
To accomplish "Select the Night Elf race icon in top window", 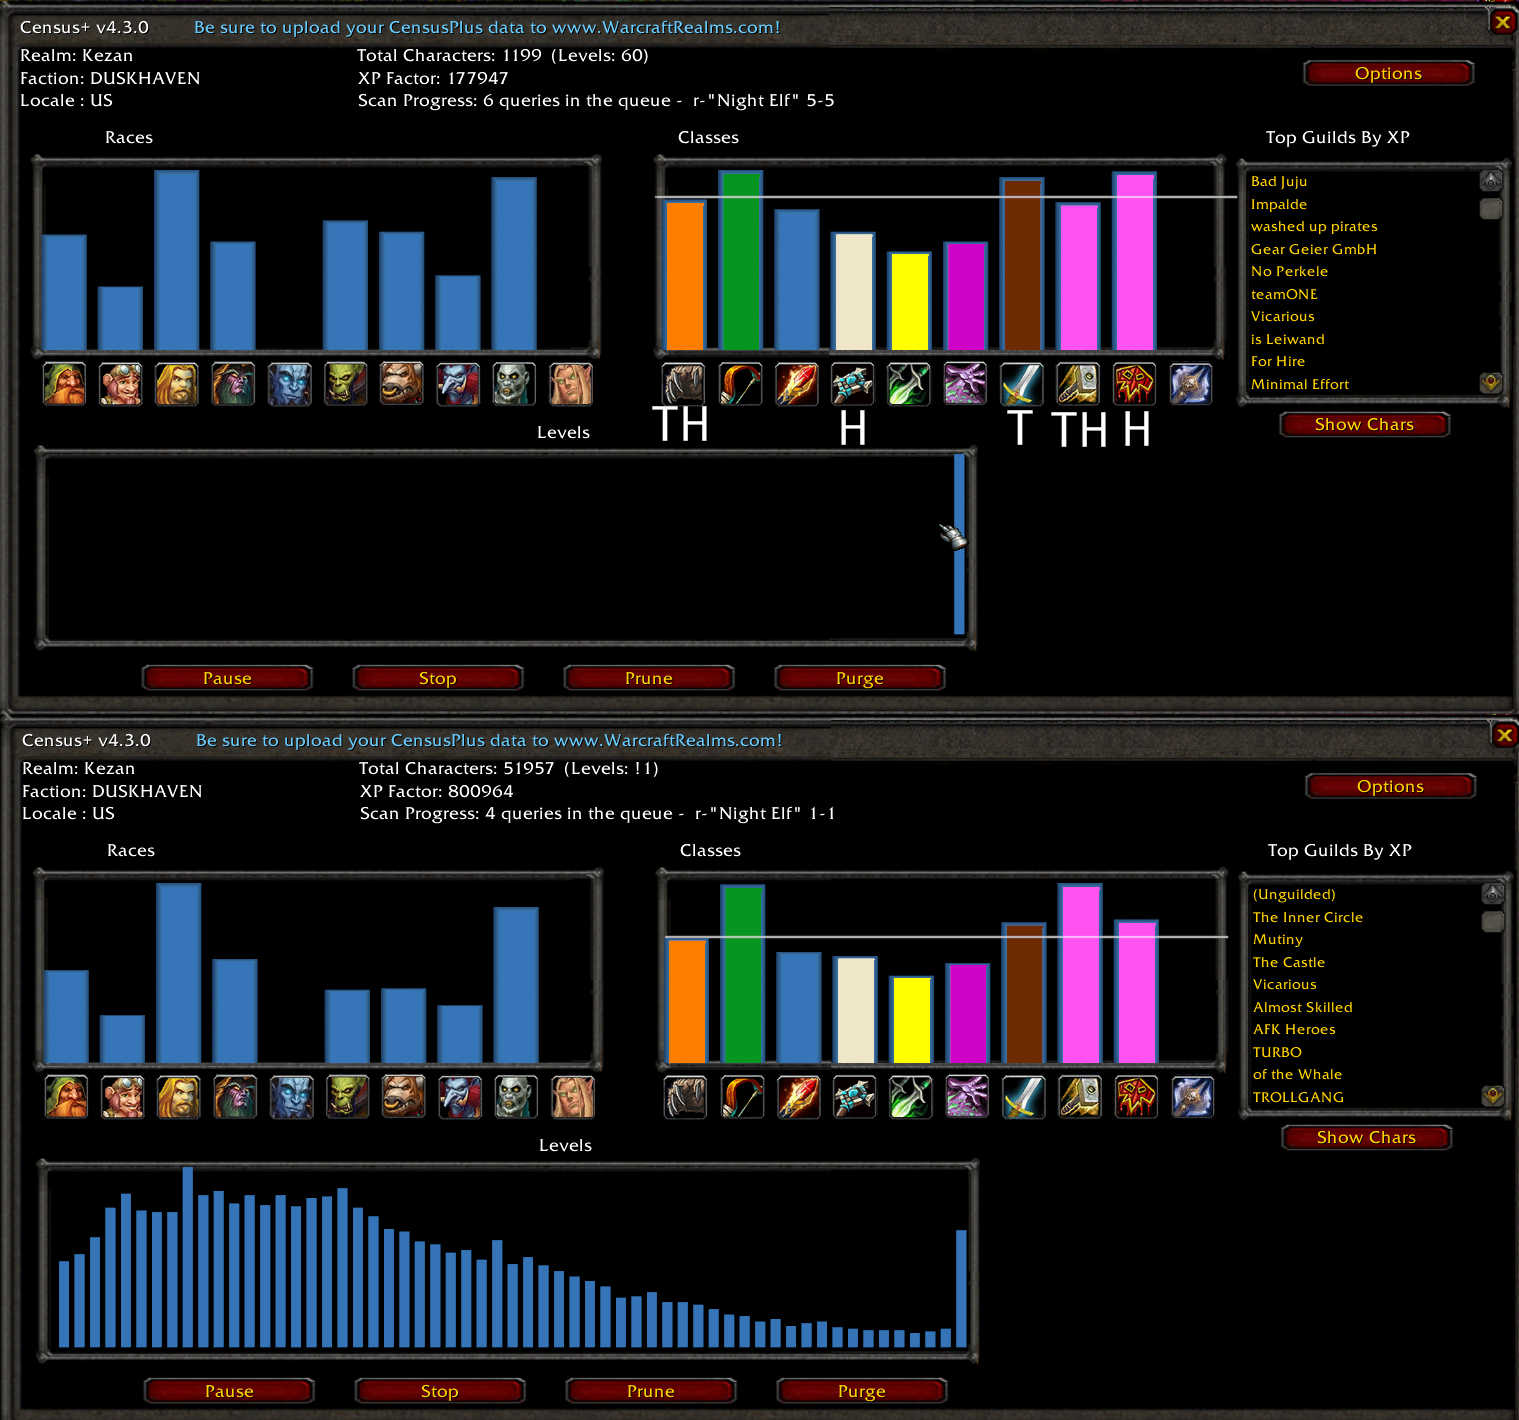I will pyautogui.click(x=233, y=384).
